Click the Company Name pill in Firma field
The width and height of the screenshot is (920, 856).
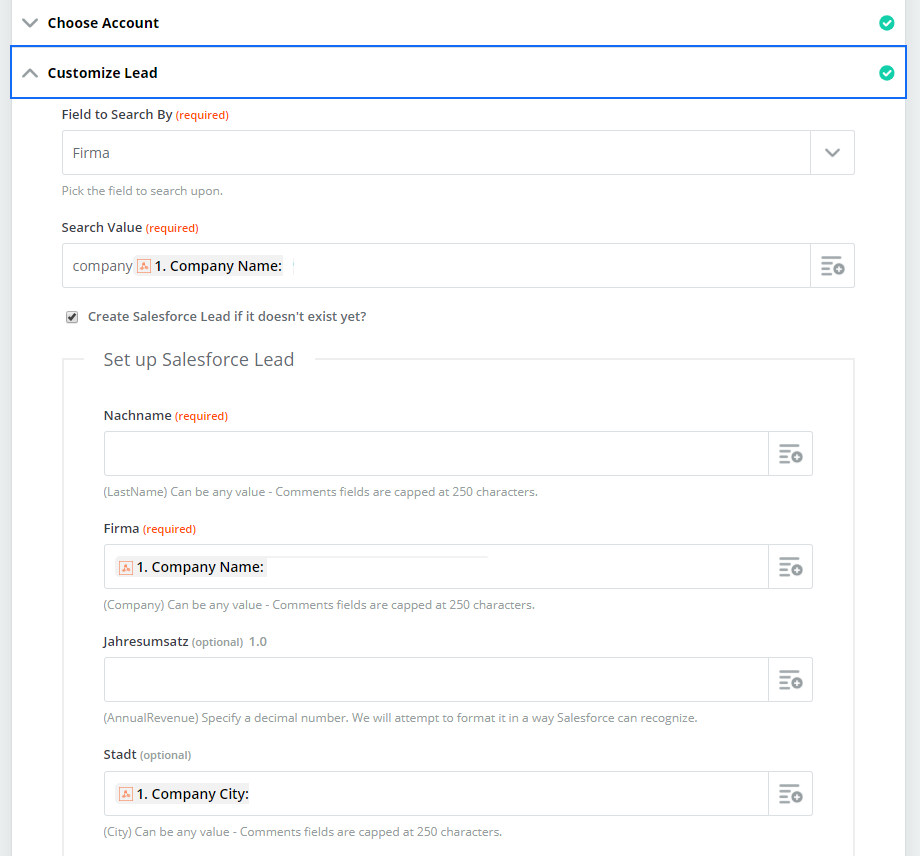[x=191, y=567]
